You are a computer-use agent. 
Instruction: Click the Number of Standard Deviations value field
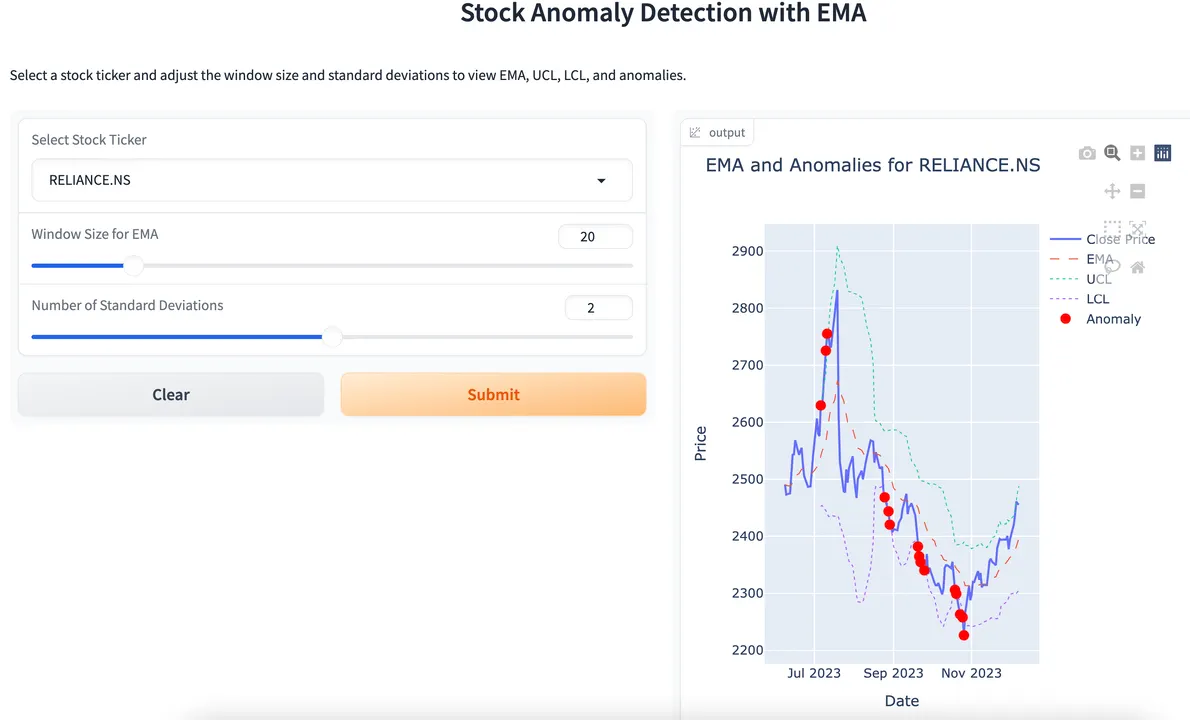(599, 308)
